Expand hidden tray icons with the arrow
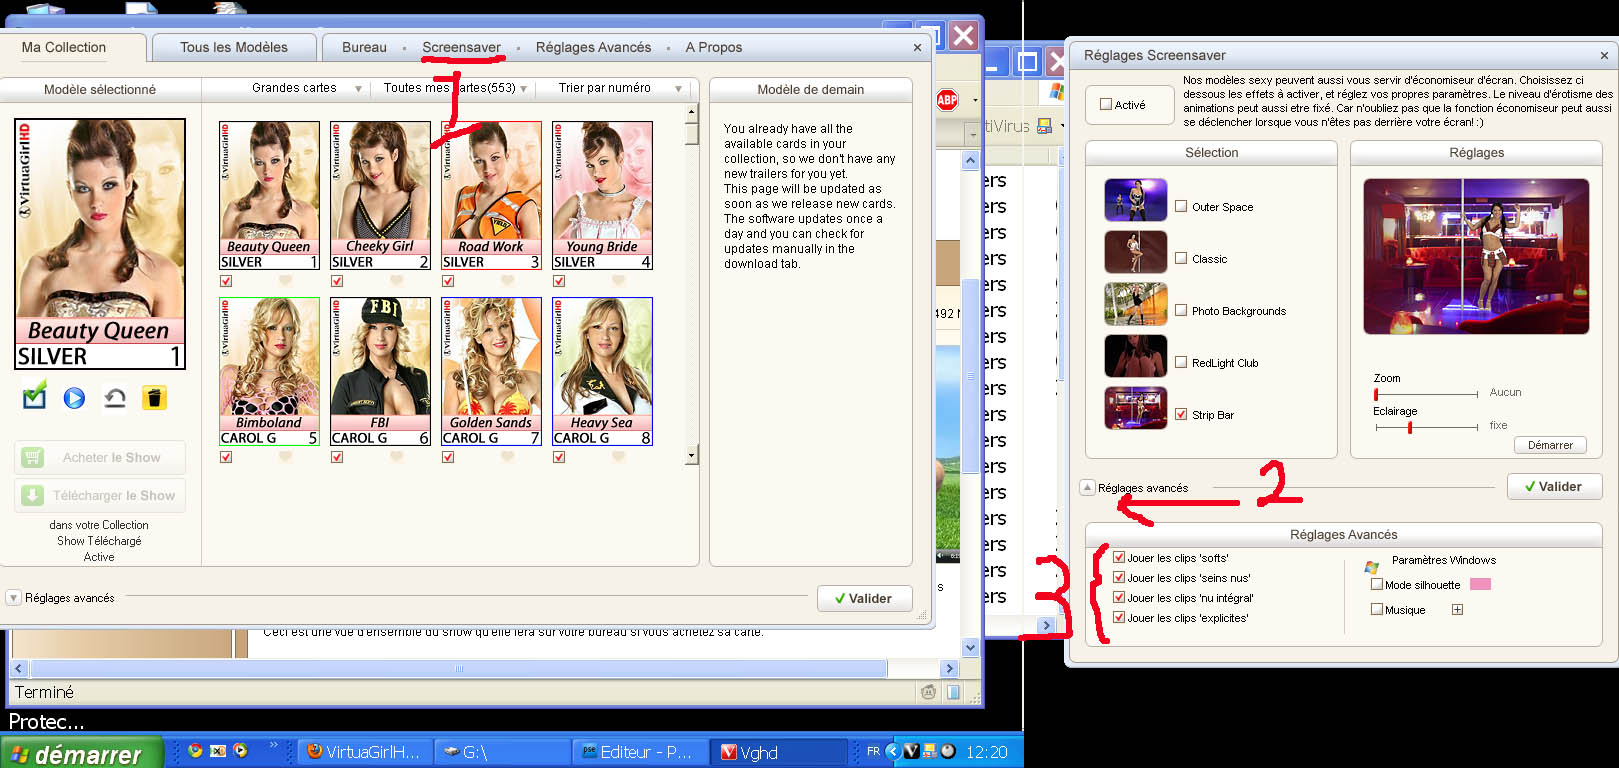Viewport: 1619px width, 768px height. (x=892, y=751)
